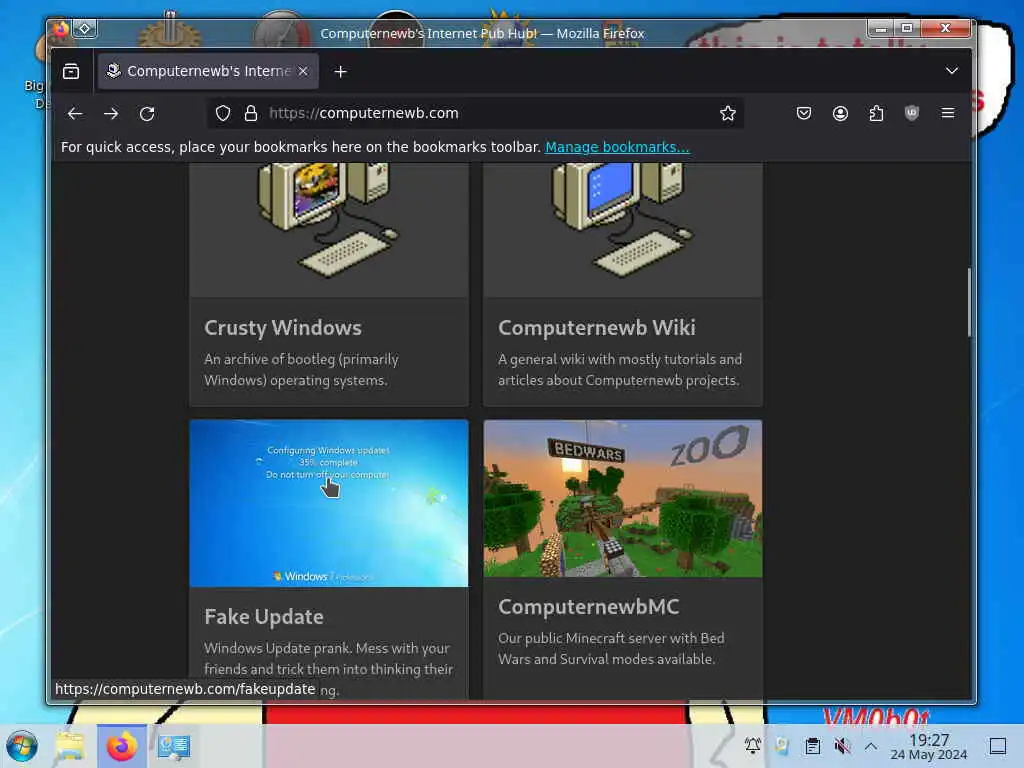The height and width of the screenshot is (768, 1024).
Task: Click the show desktop tray button
Action: pyautogui.click(x=998, y=746)
